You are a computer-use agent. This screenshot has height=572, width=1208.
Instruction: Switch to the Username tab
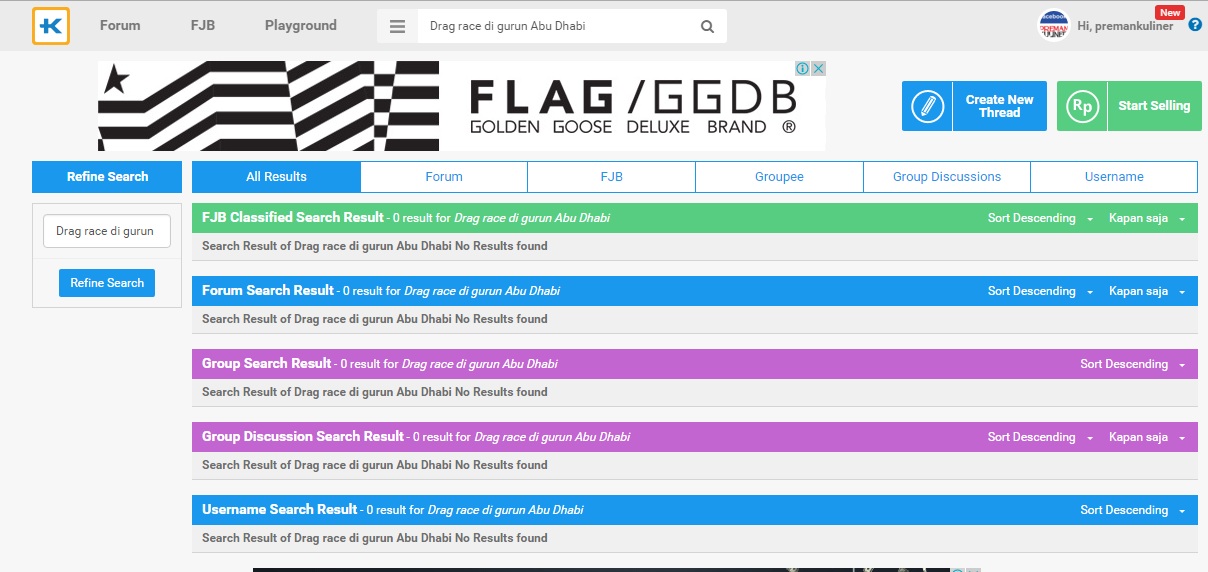click(x=1114, y=177)
